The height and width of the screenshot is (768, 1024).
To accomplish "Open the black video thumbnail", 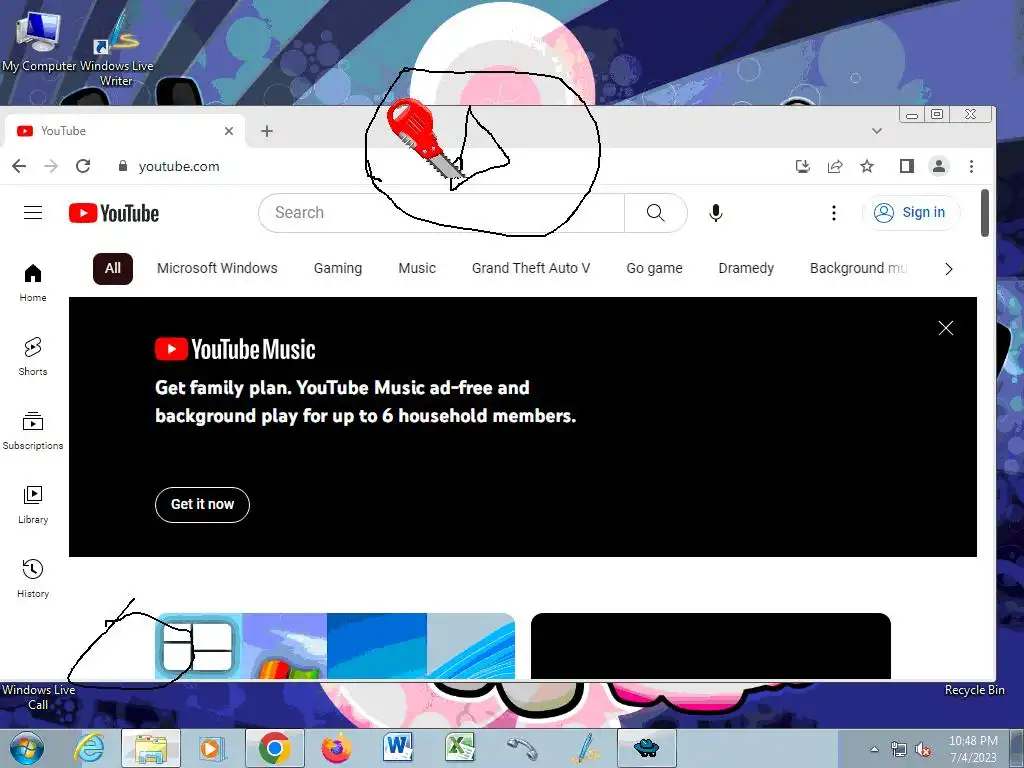I will point(711,646).
